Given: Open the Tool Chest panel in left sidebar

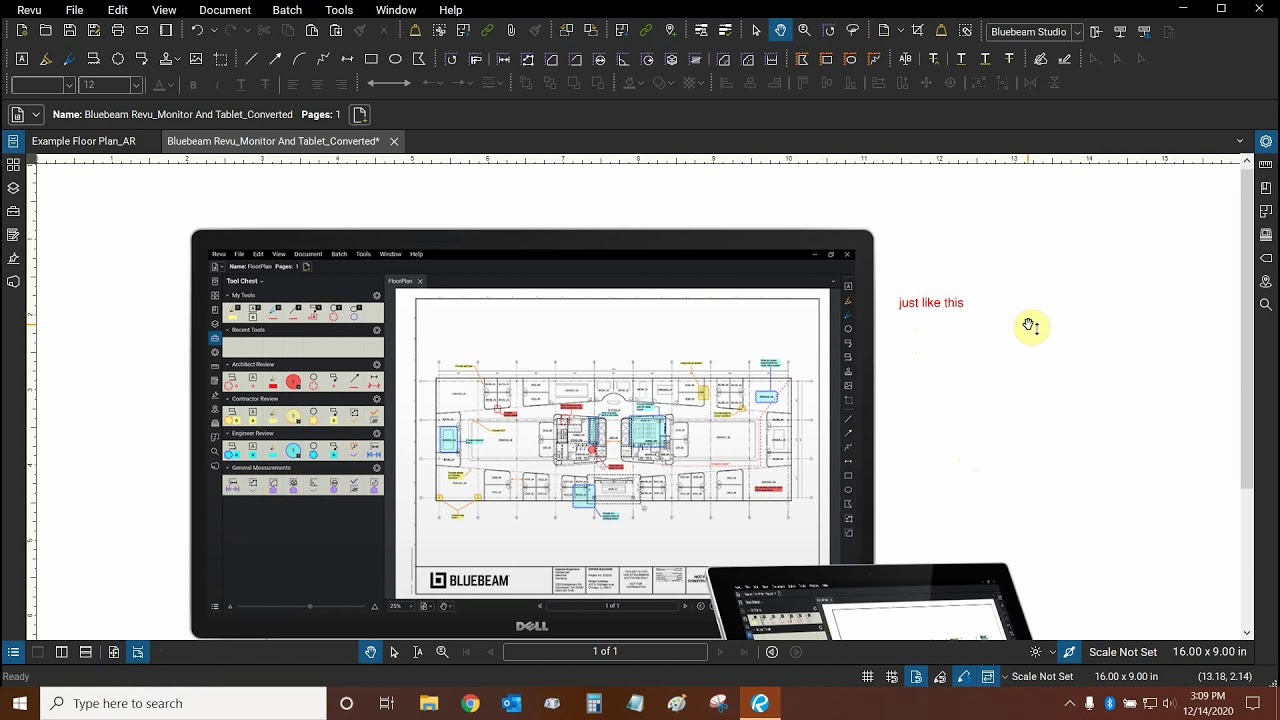Looking at the screenshot, I should [x=13, y=211].
